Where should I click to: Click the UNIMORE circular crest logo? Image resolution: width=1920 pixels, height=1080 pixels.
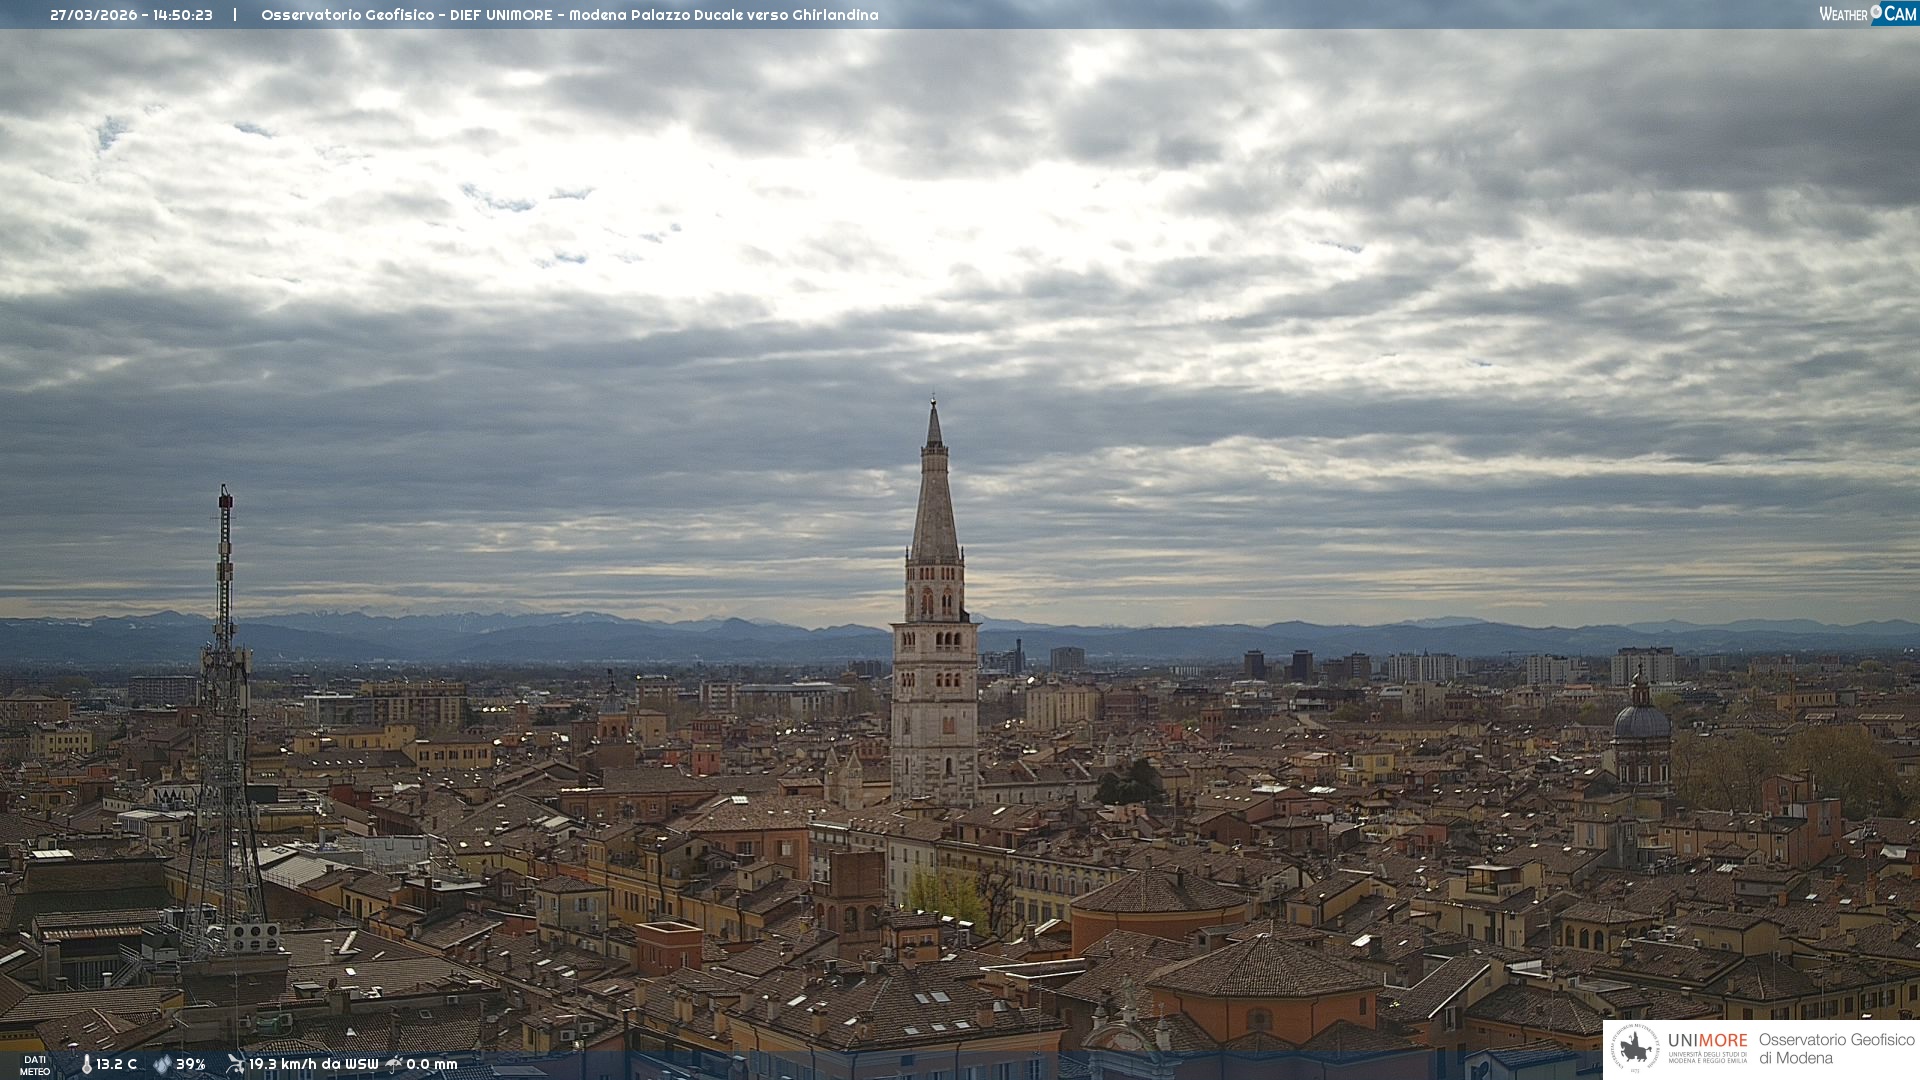pos(1636,1049)
